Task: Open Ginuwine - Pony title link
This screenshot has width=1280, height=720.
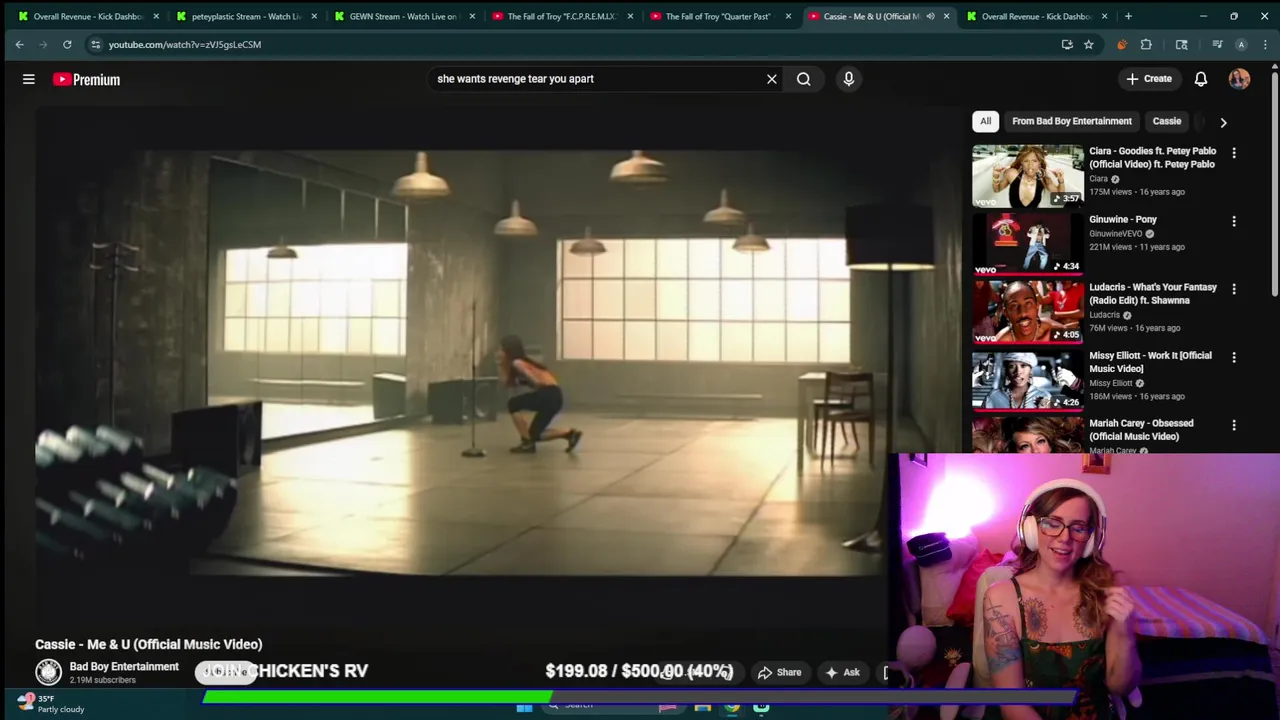Action: pyautogui.click(x=1123, y=219)
